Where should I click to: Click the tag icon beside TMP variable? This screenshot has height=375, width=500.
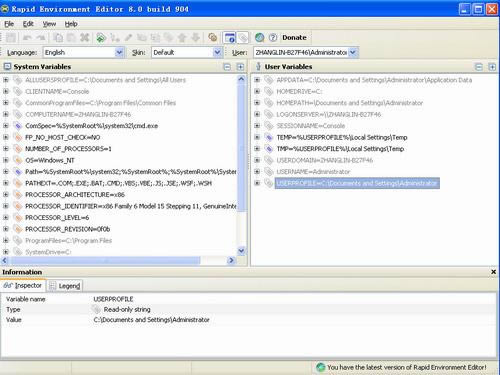(x=269, y=149)
